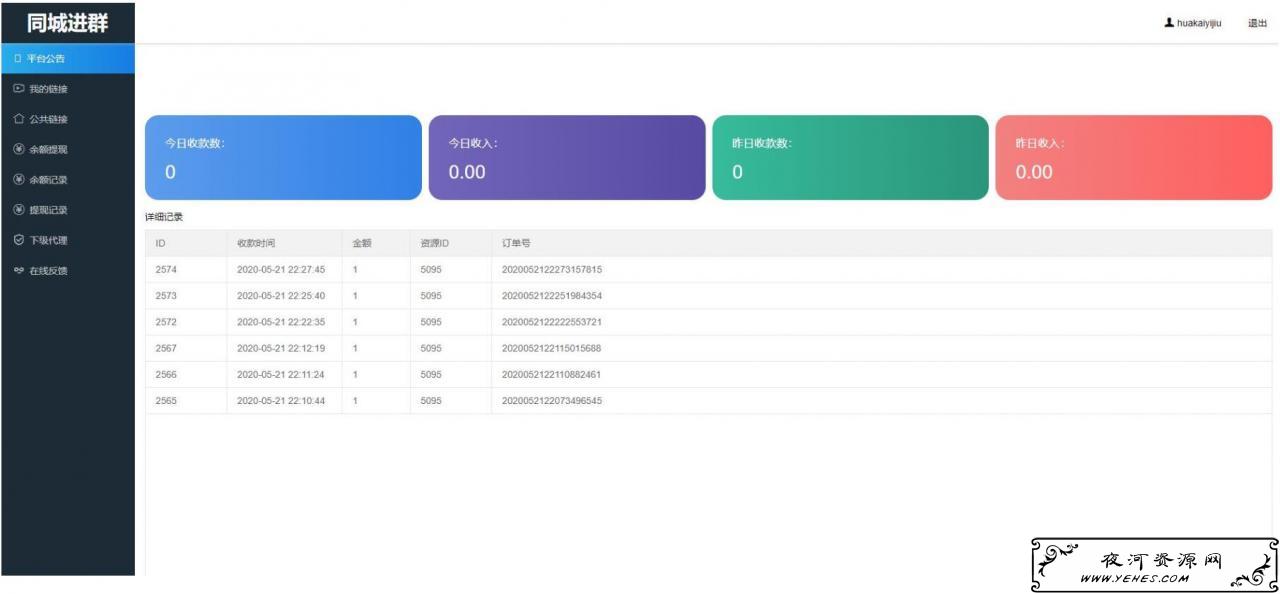Click the 资源ID column header
The image size is (1280, 594).
point(435,243)
